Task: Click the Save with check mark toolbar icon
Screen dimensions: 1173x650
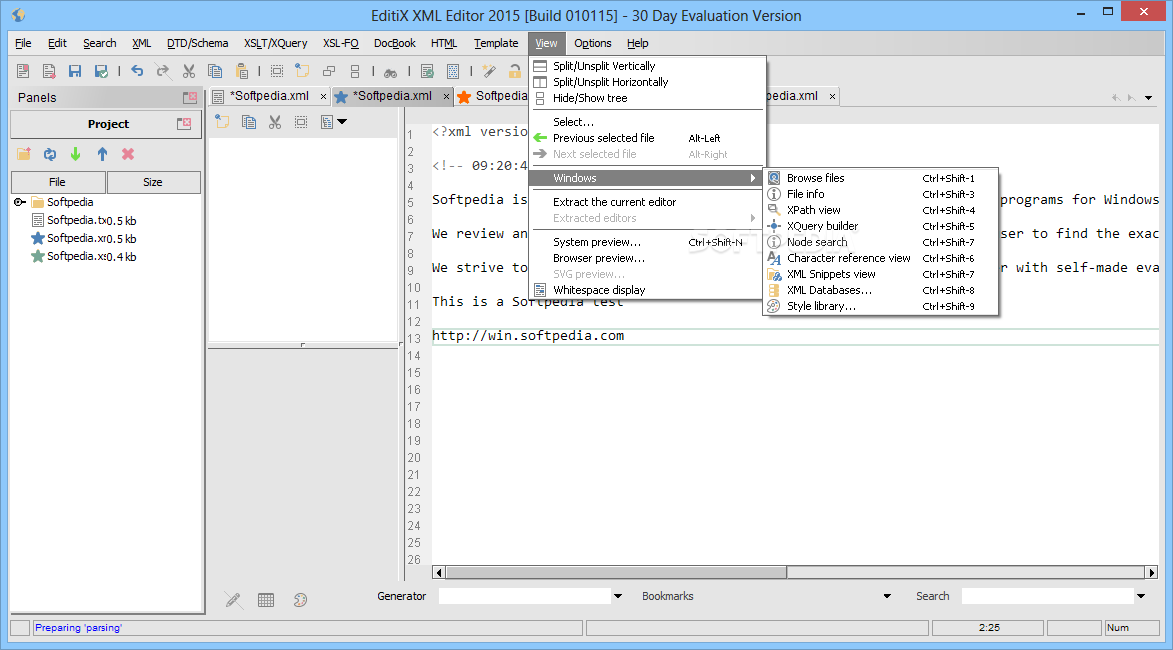Action: coord(101,71)
